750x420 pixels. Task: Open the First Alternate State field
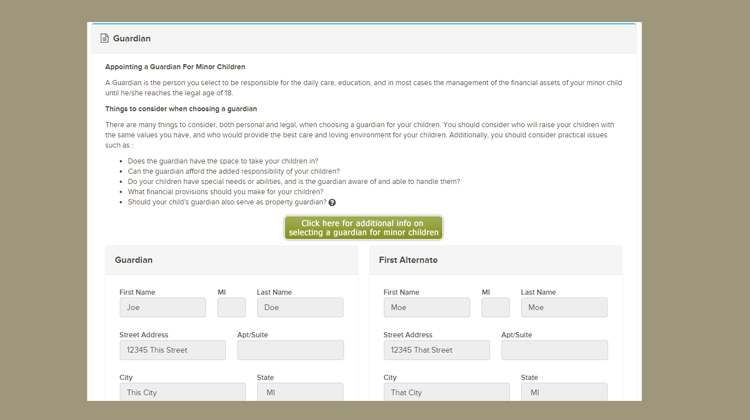563,392
